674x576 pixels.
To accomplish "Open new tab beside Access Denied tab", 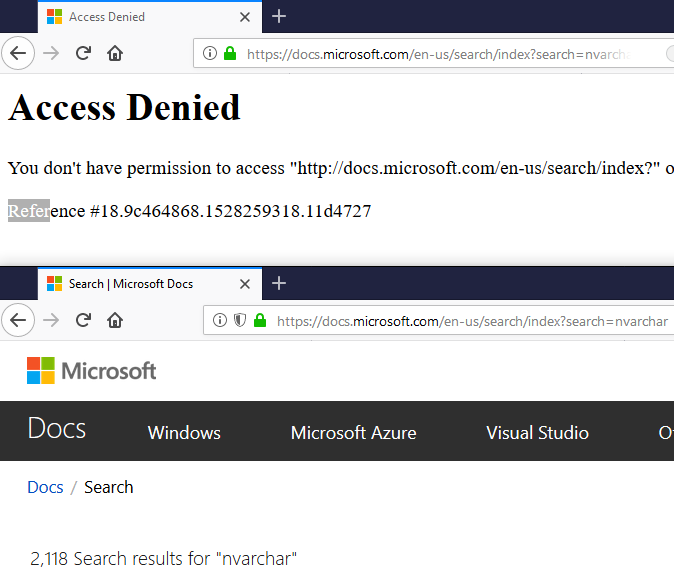I will pos(279,16).
